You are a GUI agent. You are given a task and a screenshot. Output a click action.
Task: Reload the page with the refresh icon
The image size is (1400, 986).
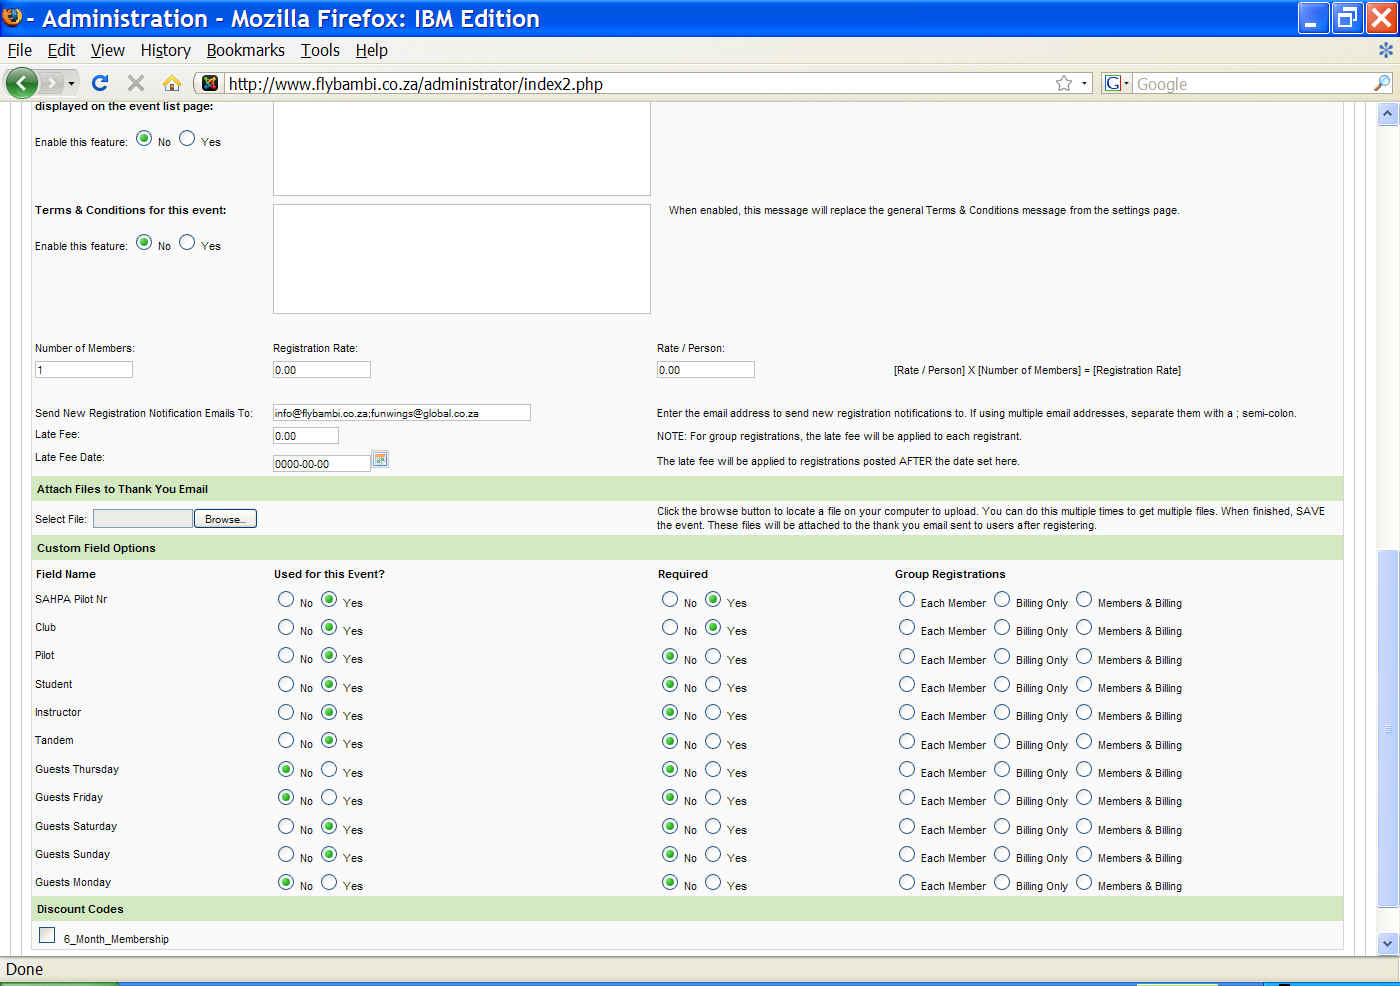click(100, 83)
